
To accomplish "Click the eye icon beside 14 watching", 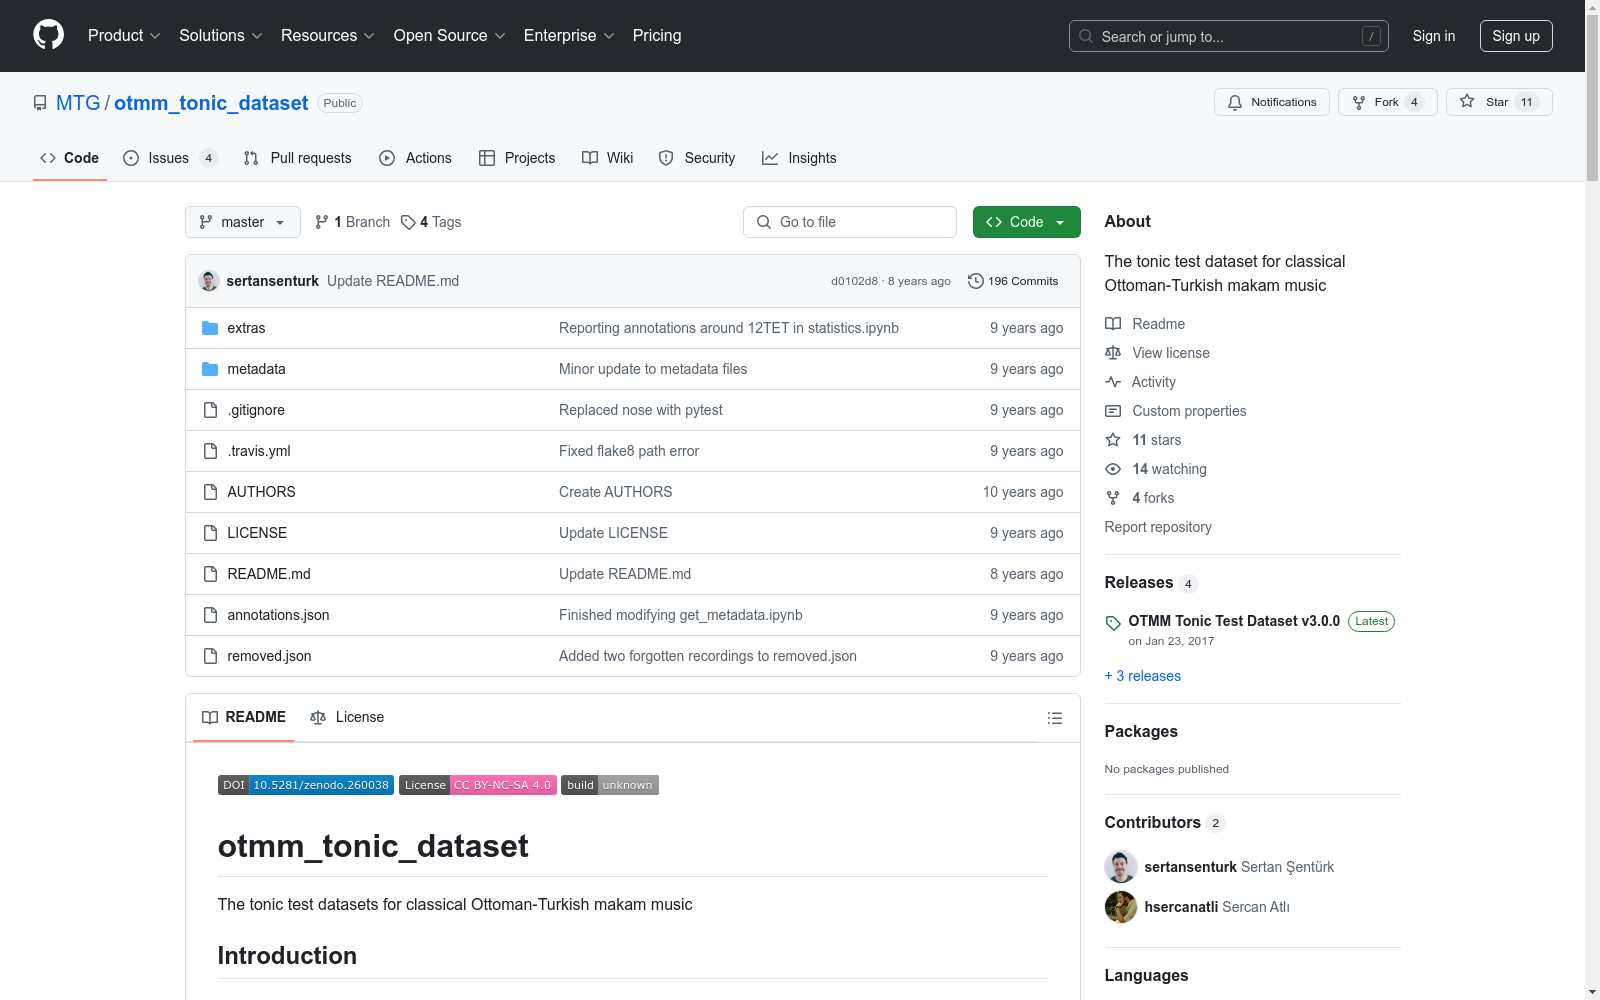I will 1113,469.
